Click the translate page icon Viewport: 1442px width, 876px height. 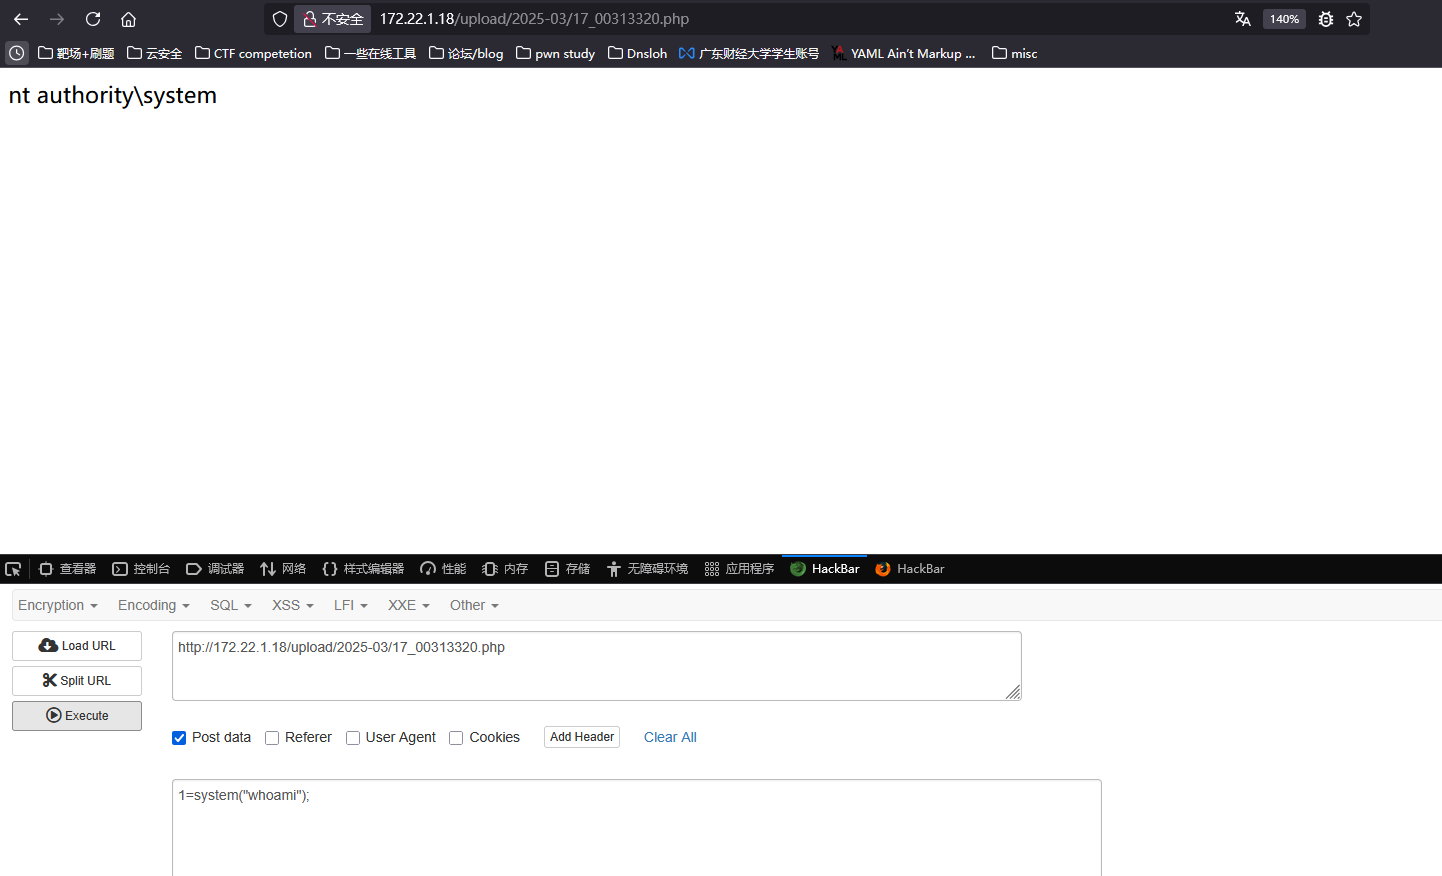coord(1243,19)
